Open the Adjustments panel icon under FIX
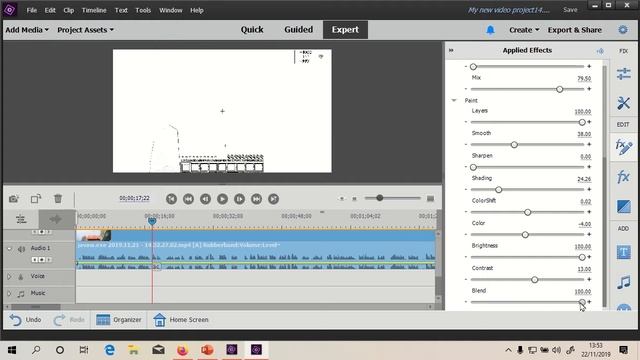640x360 pixels. click(624, 73)
